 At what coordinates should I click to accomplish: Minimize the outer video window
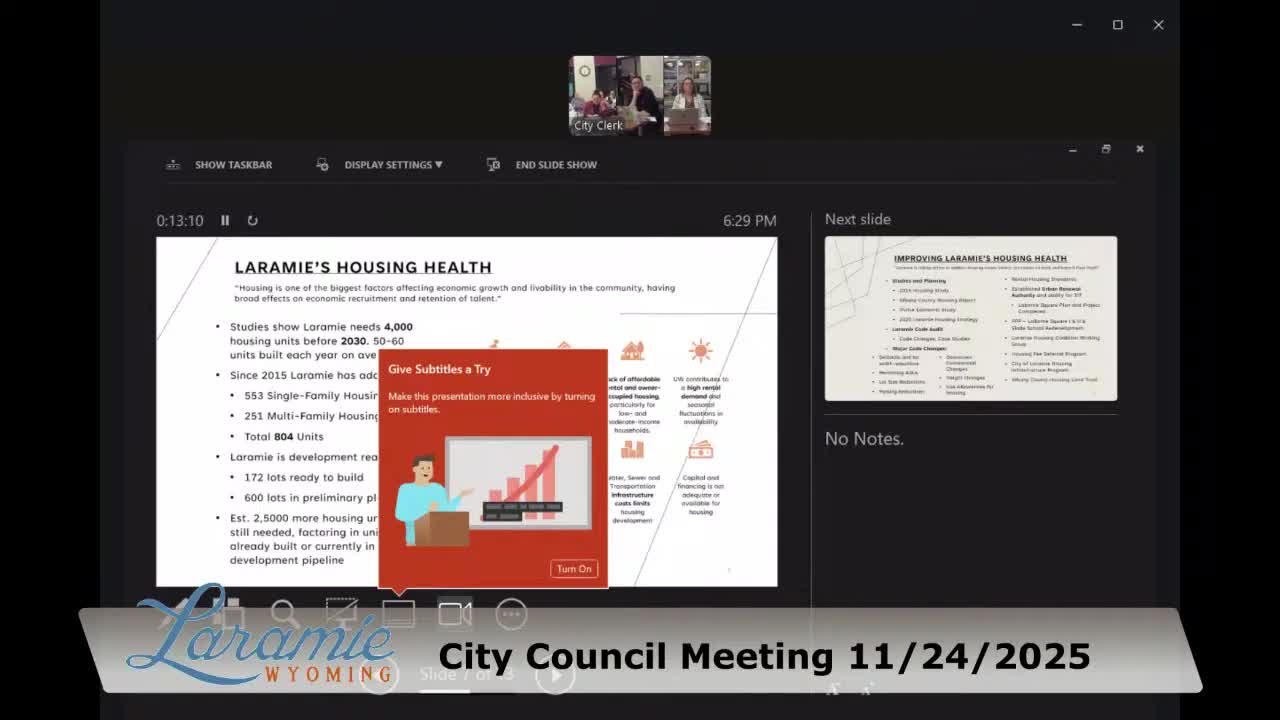(x=1077, y=25)
